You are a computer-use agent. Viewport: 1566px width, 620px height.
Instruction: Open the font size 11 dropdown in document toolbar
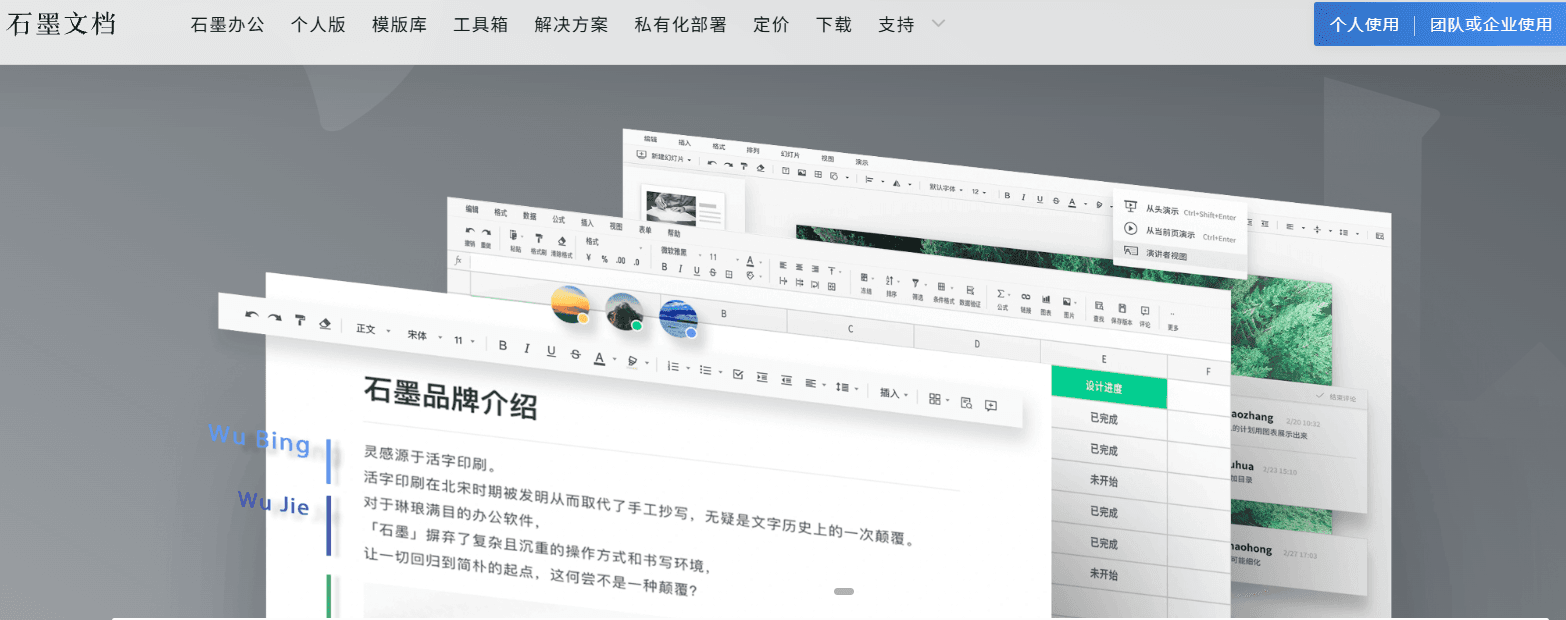464,340
